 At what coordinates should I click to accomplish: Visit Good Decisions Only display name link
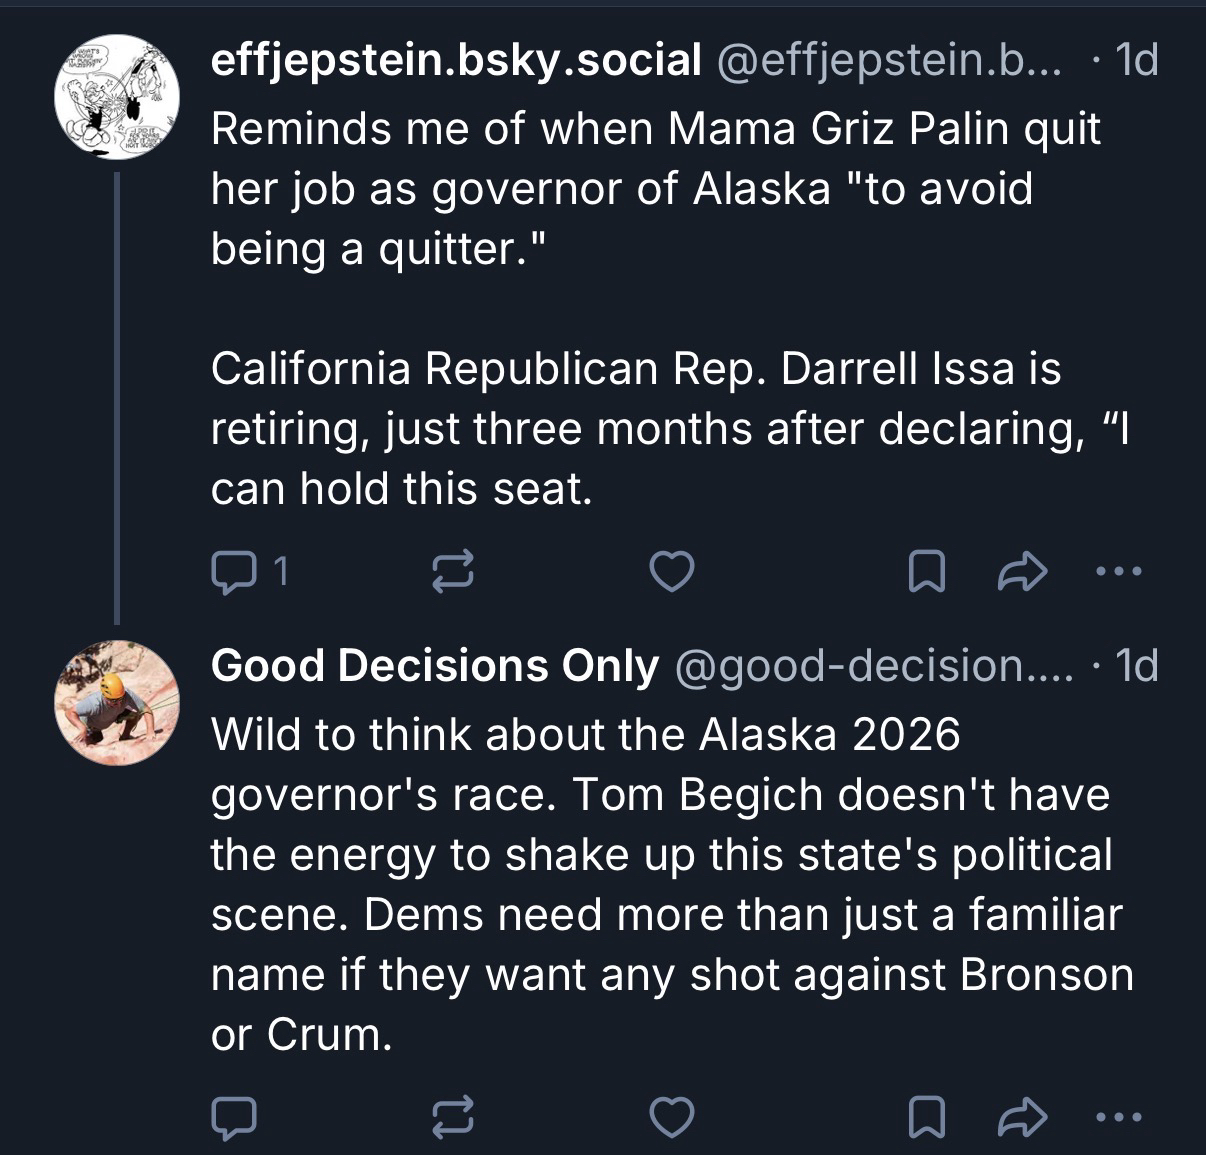435,666
